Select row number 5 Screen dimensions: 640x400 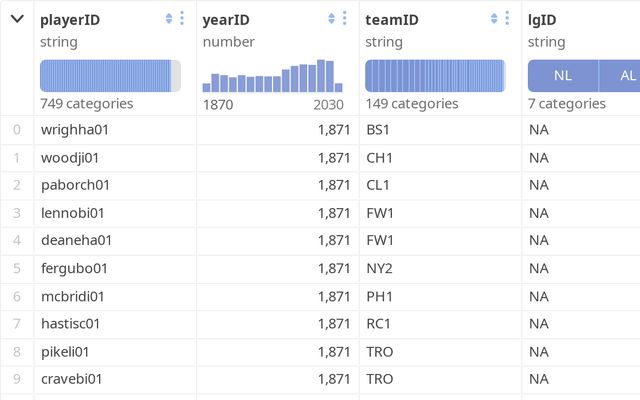(x=16, y=268)
